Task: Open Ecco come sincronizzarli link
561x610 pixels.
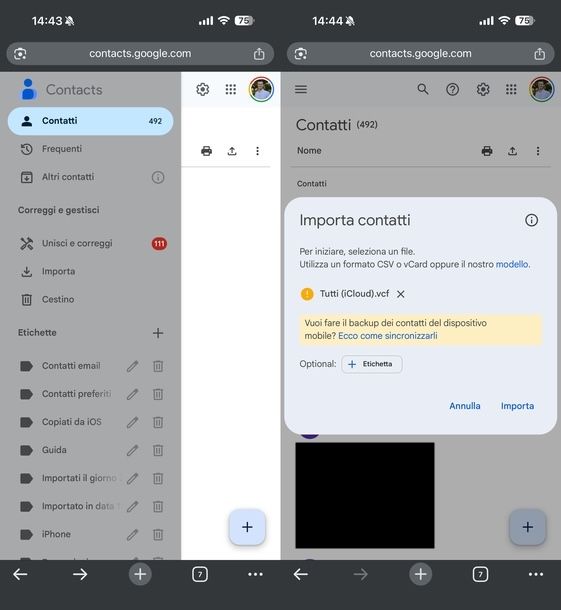Action: (x=388, y=336)
